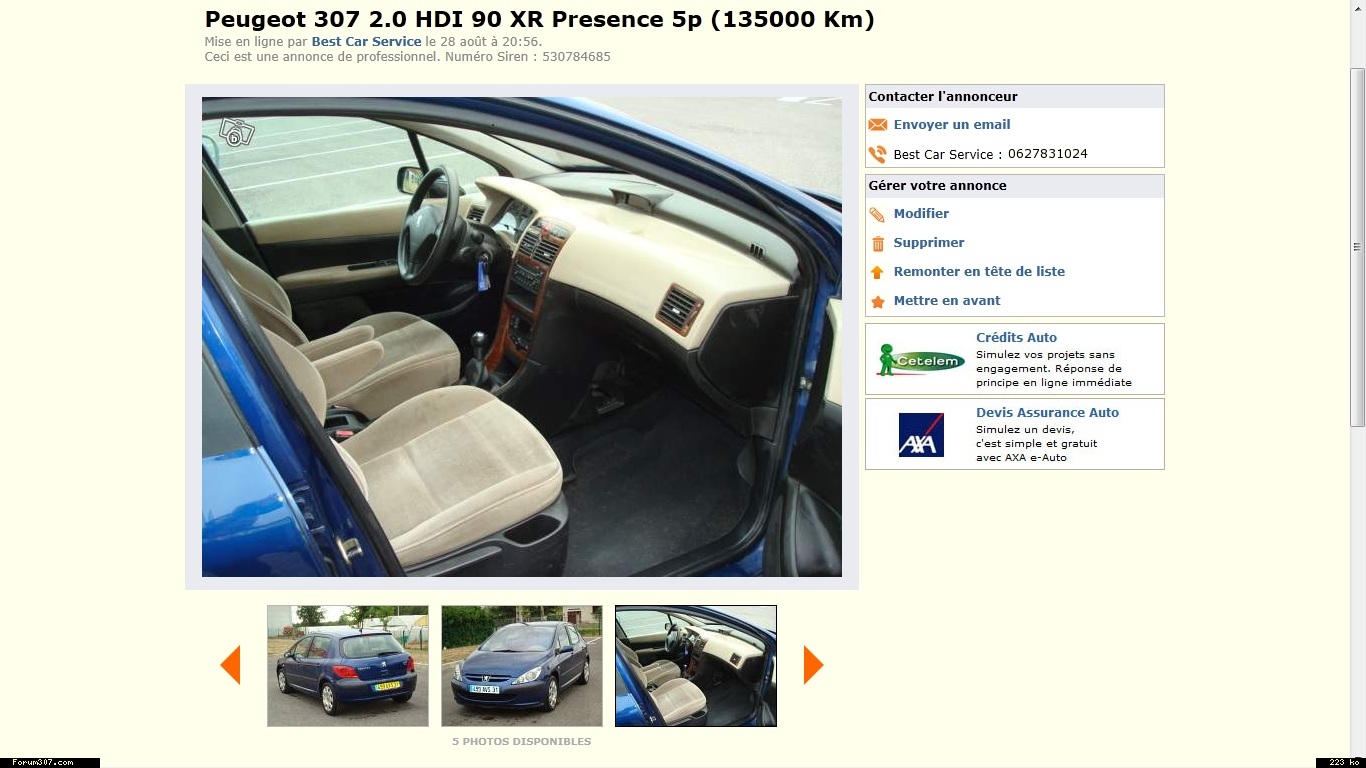The width and height of the screenshot is (1366, 768).
Task: Click the trash bin icon beside Supprimer
Action: tap(878, 243)
